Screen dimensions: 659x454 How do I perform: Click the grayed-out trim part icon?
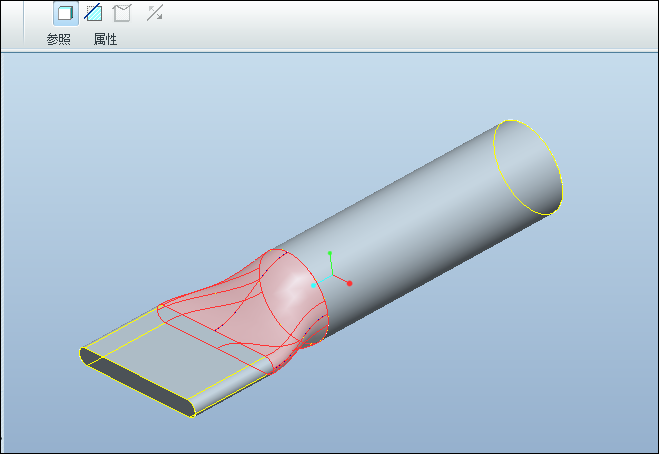pyautogui.click(x=122, y=13)
